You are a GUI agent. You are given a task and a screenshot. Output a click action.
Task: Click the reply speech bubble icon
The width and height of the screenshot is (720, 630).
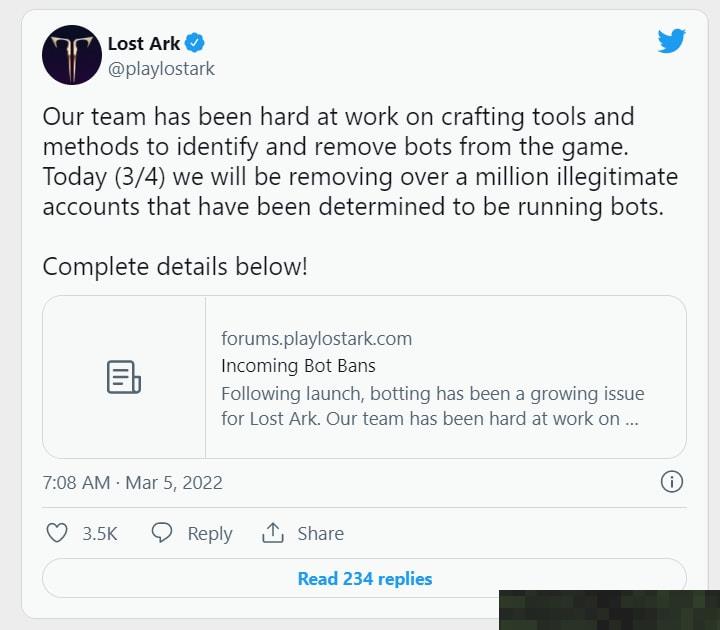tap(162, 533)
